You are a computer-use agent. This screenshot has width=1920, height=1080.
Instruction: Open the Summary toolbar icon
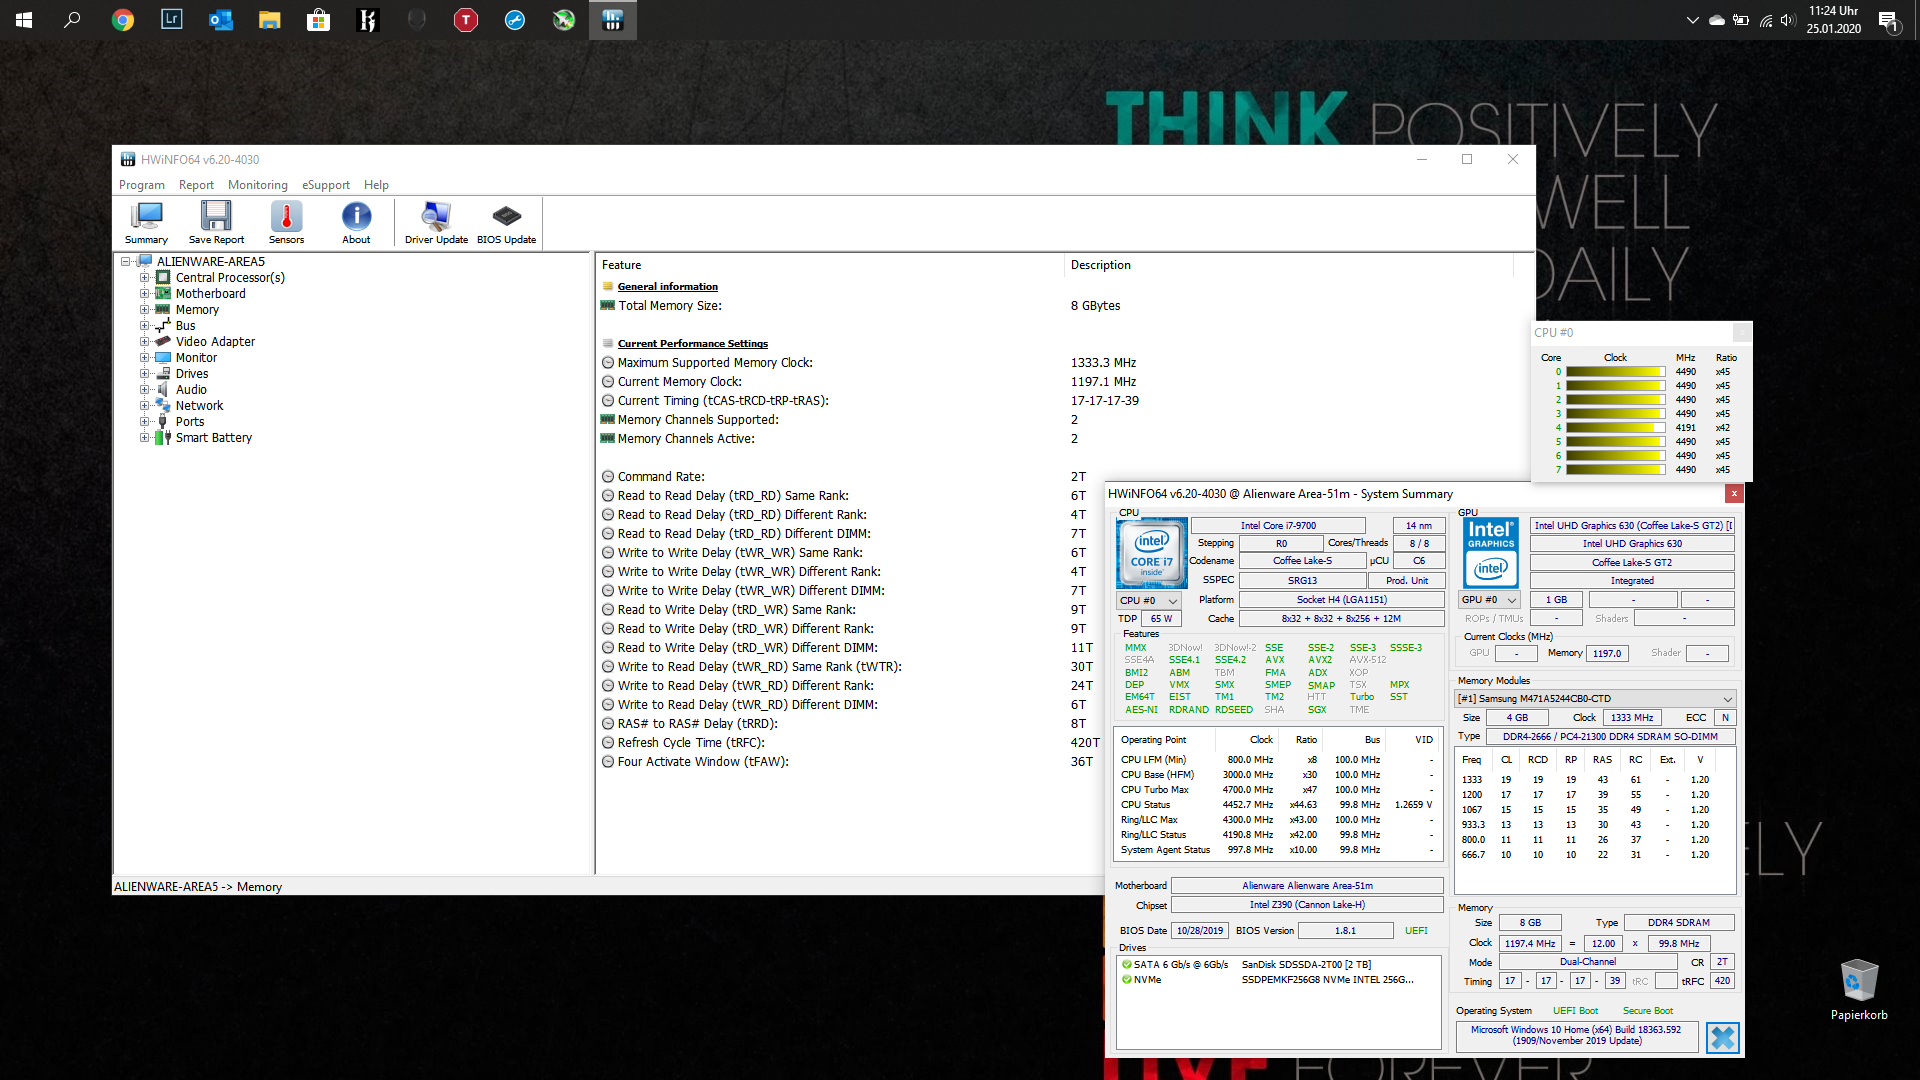pos(146,221)
